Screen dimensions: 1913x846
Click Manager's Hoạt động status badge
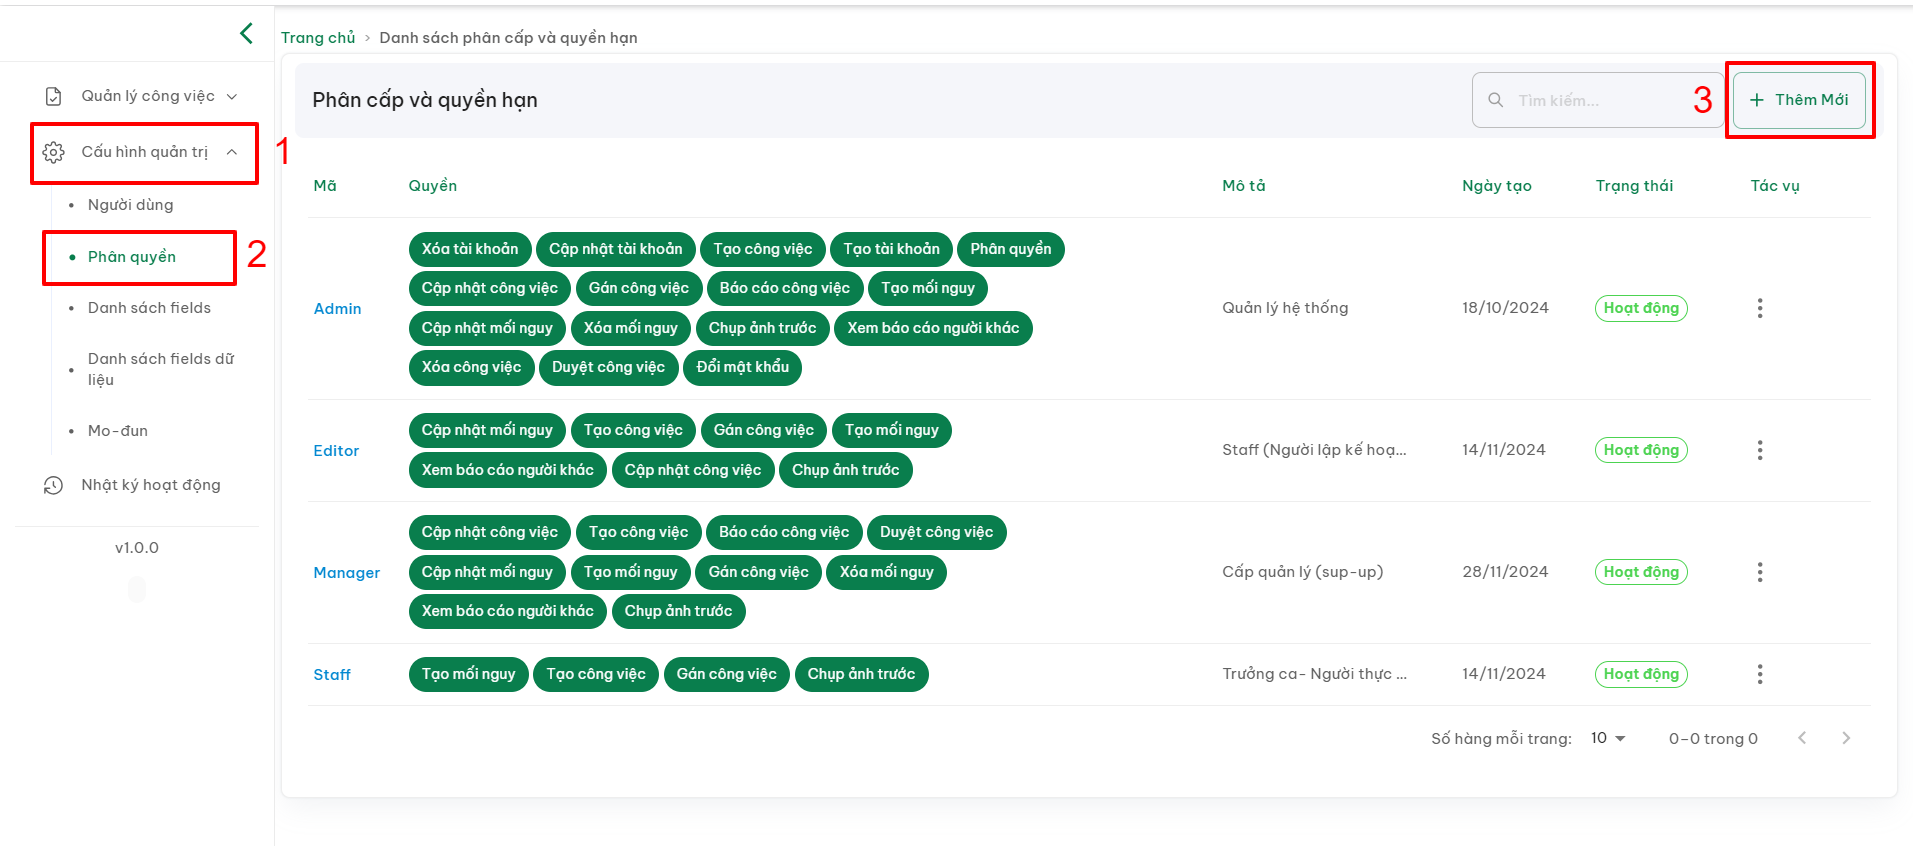[x=1641, y=572]
